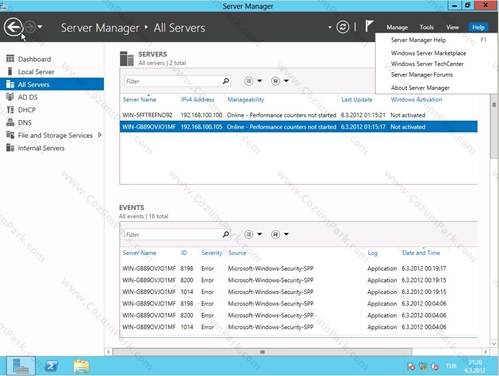Sort events by Log column

pyautogui.click(x=372, y=253)
